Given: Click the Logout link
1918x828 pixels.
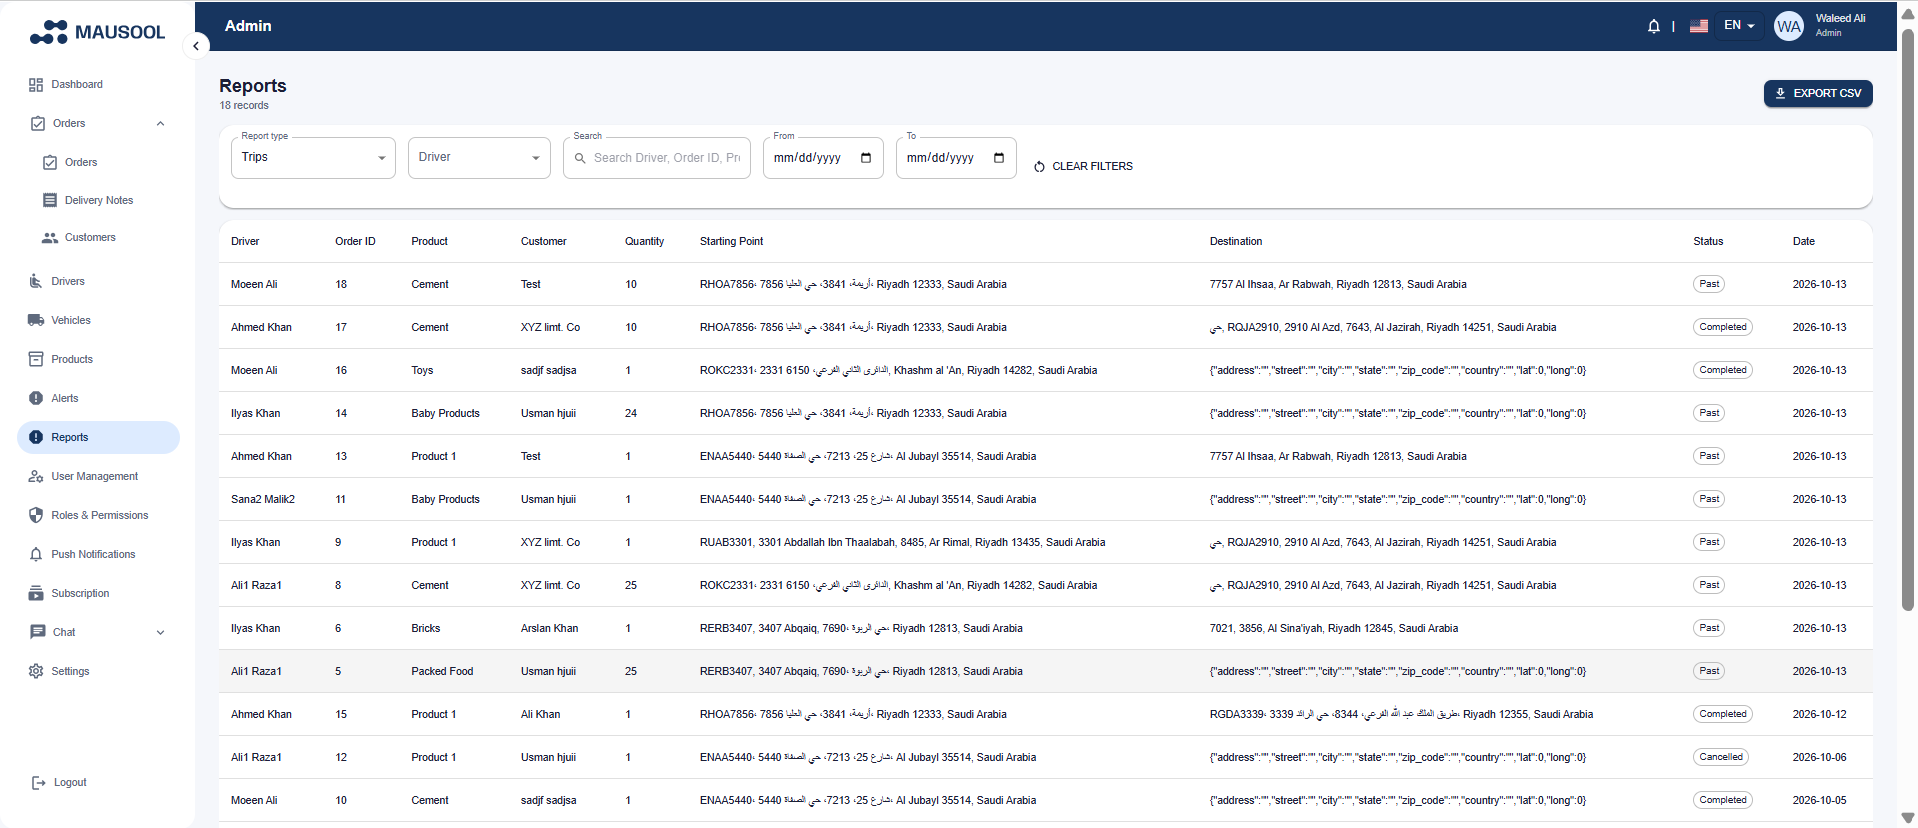Looking at the screenshot, I should coord(70,782).
